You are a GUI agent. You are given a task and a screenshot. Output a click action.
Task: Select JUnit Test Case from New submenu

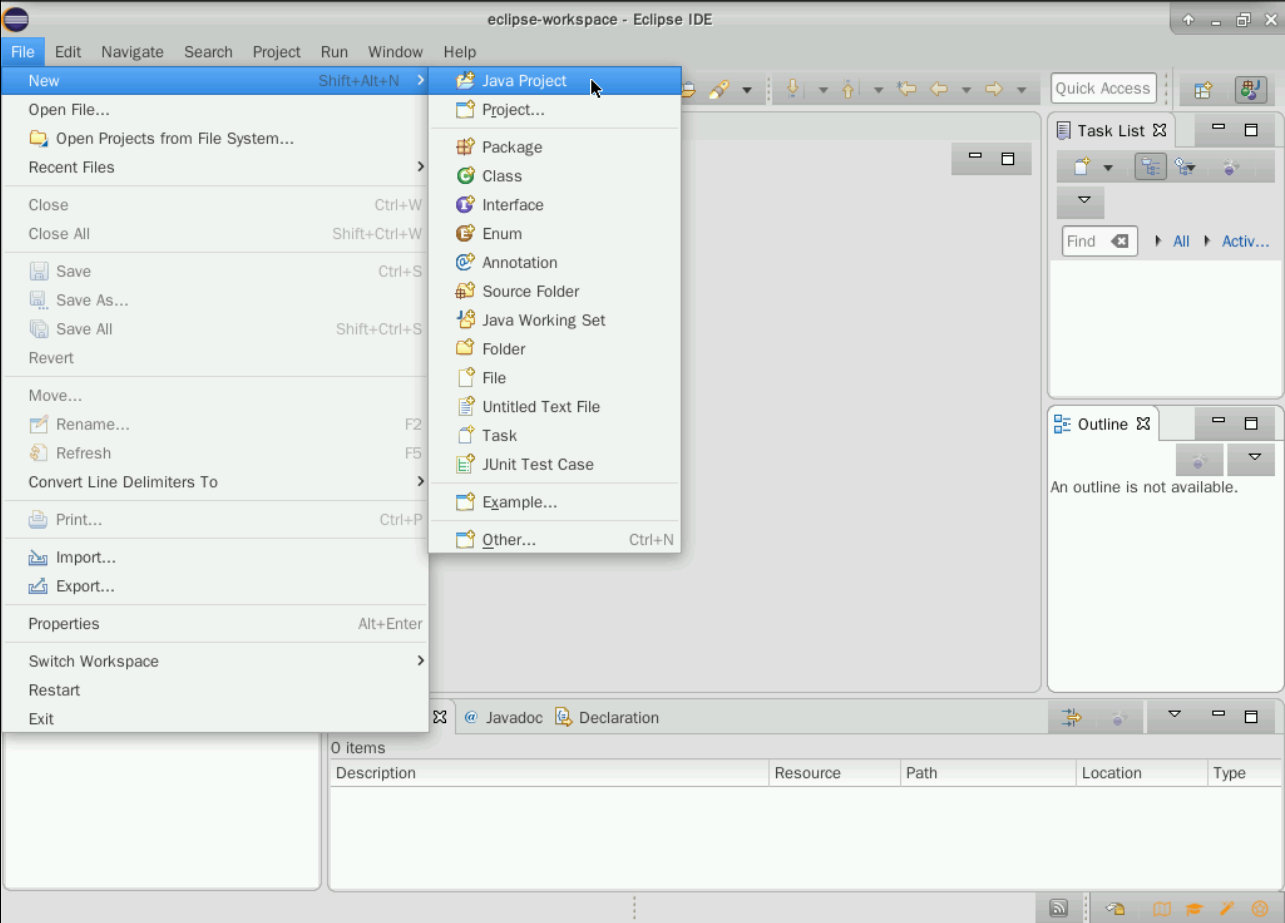(x=537, y=465)
